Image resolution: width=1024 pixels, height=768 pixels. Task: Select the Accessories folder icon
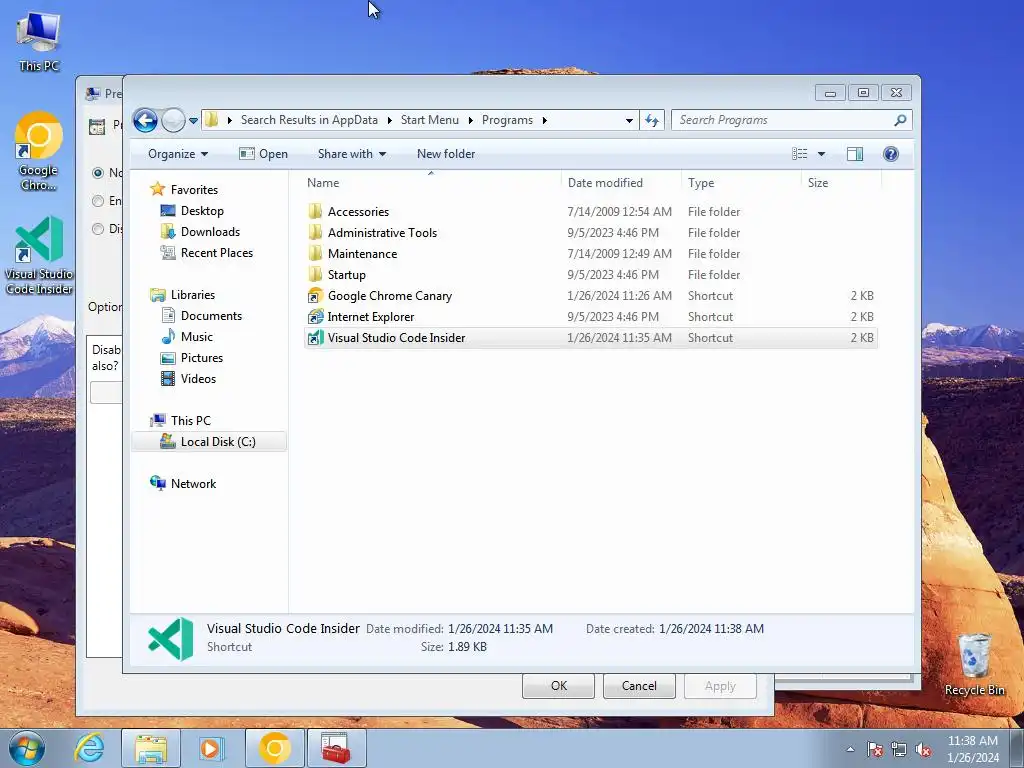tap(315, 212)
